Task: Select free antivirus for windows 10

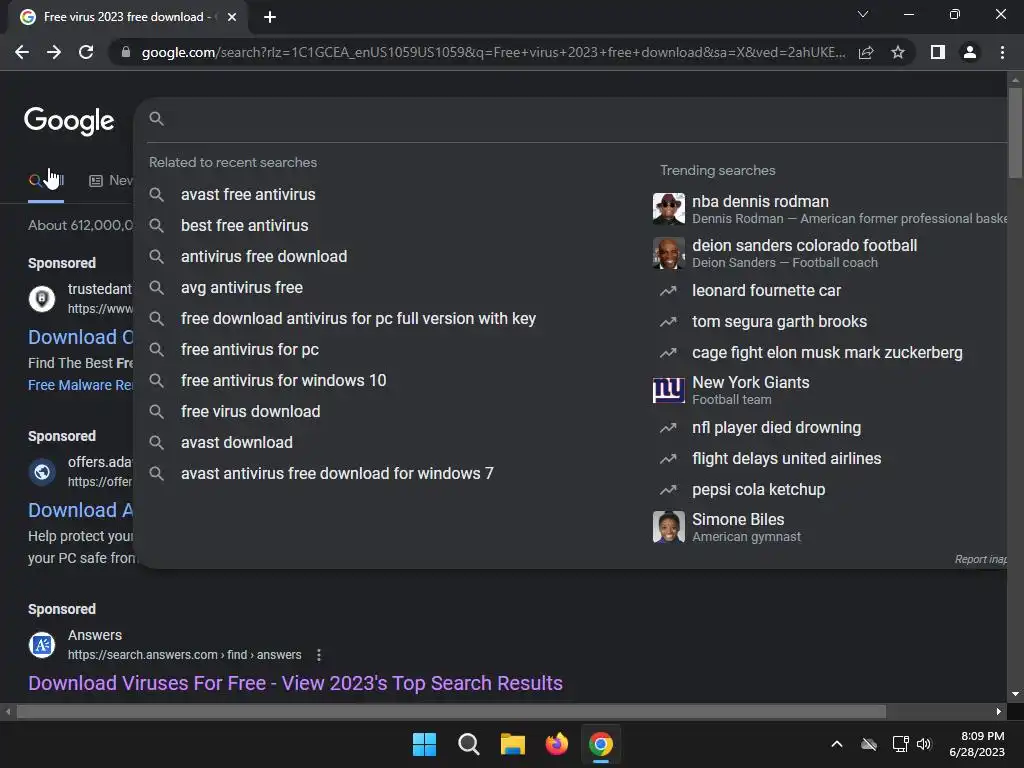Action: tap(283, 381)
